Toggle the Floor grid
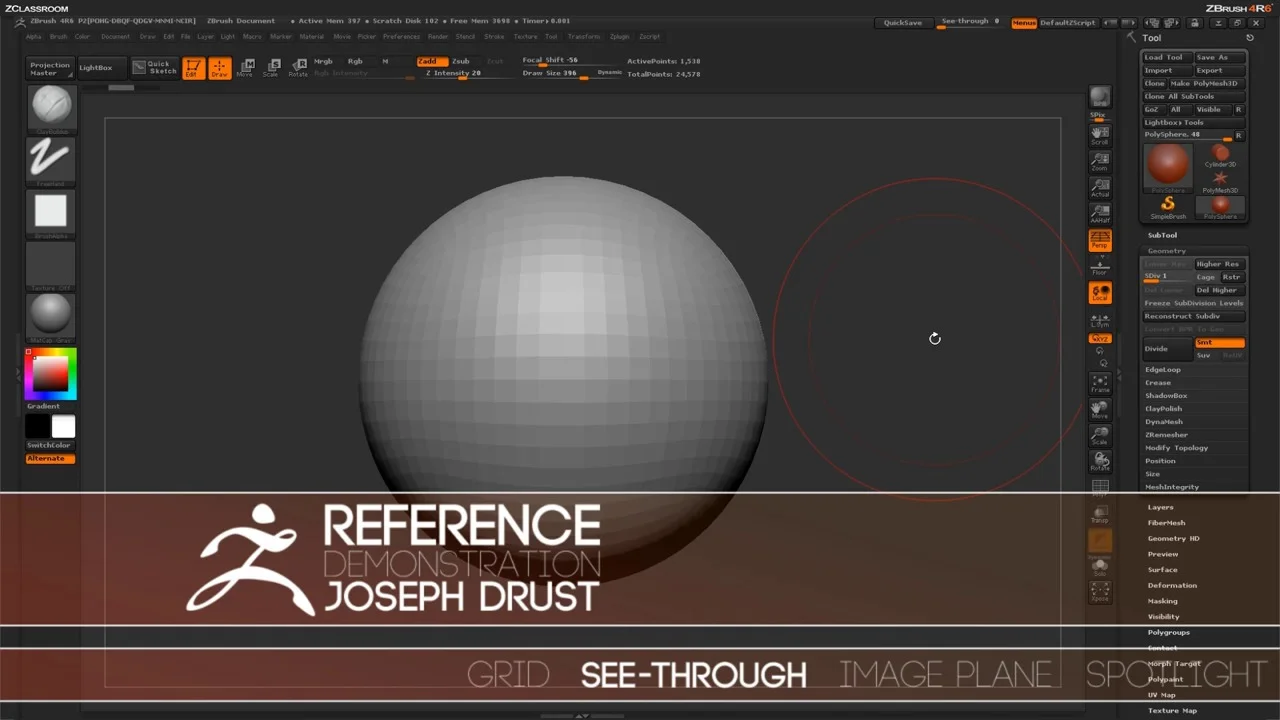The height and width of the screenshot is (720, 1280). tap(1100, 267)
